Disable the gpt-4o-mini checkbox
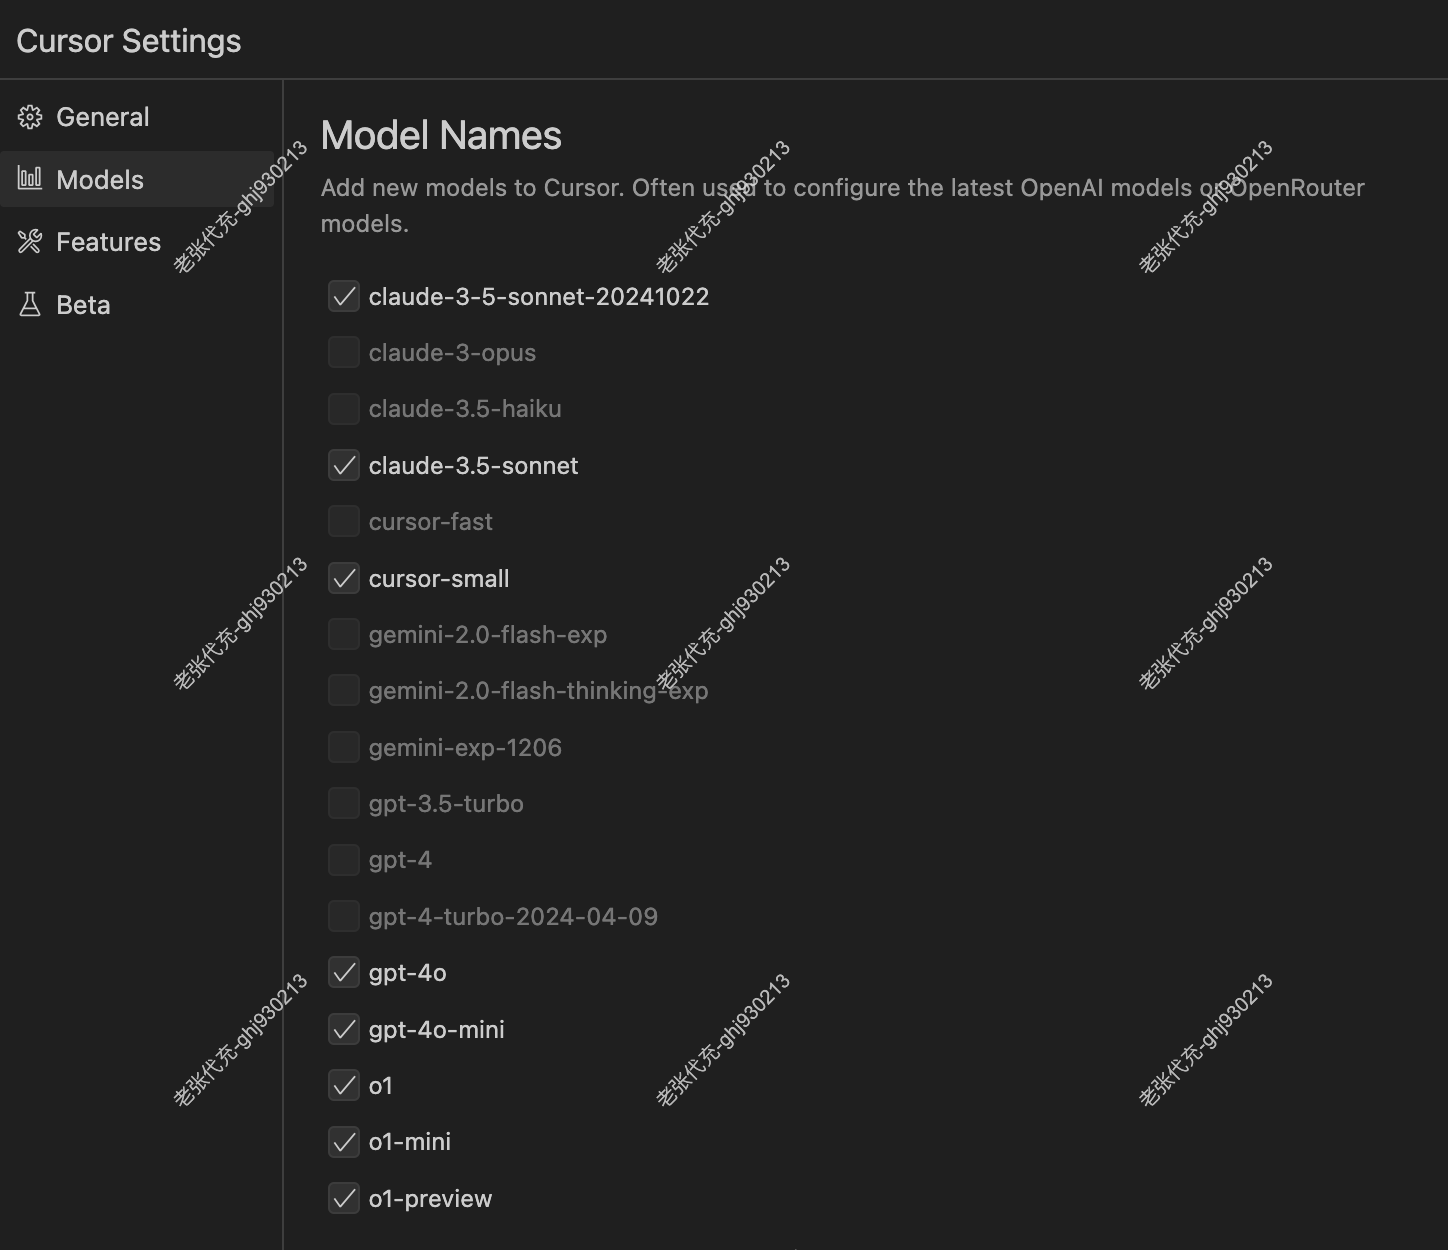The width and height of the screenshot is (1448, 1250). click(x=344, y=1029)
